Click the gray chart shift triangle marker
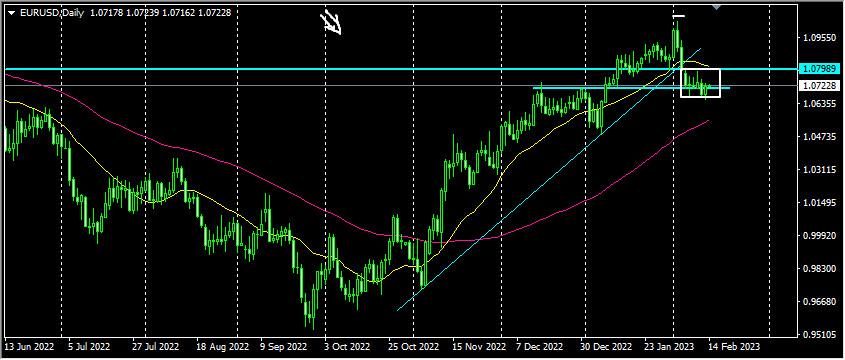 716,6
